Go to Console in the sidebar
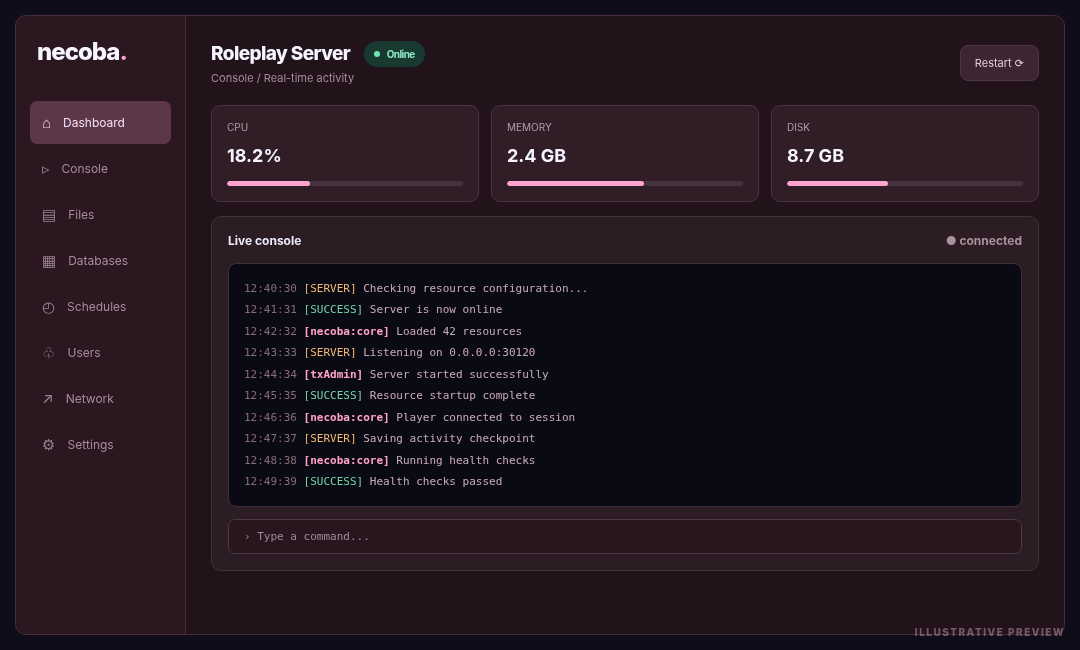Image resolution: width=1080 pixels, height=650 pixels. [85, 169]
